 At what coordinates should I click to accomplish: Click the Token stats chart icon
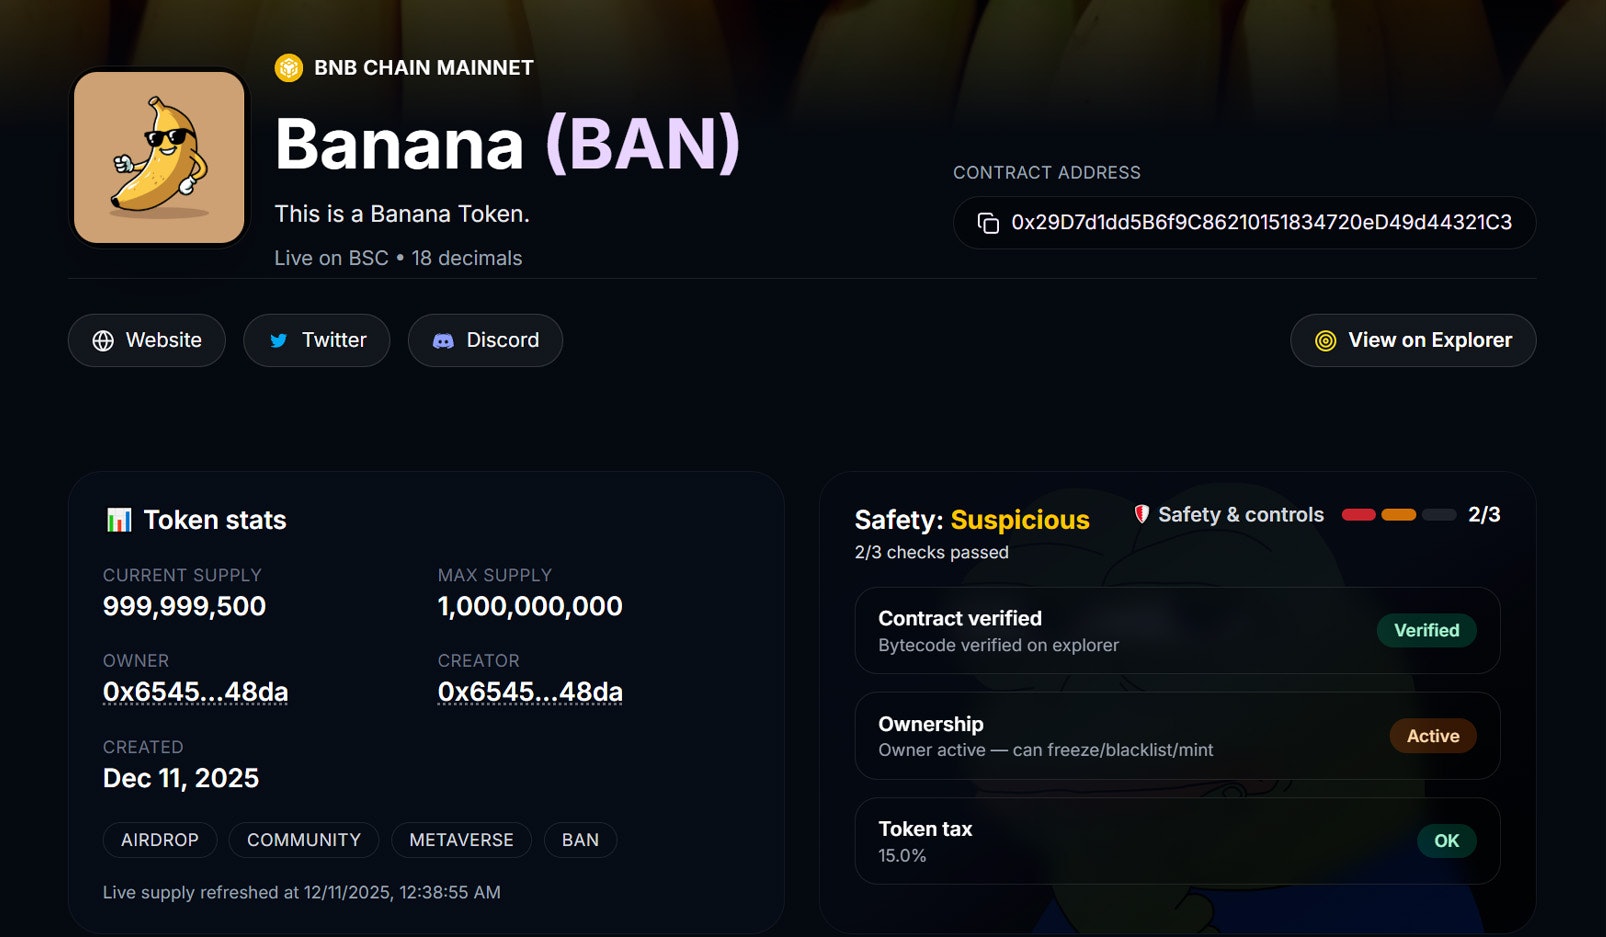[119, 520]
